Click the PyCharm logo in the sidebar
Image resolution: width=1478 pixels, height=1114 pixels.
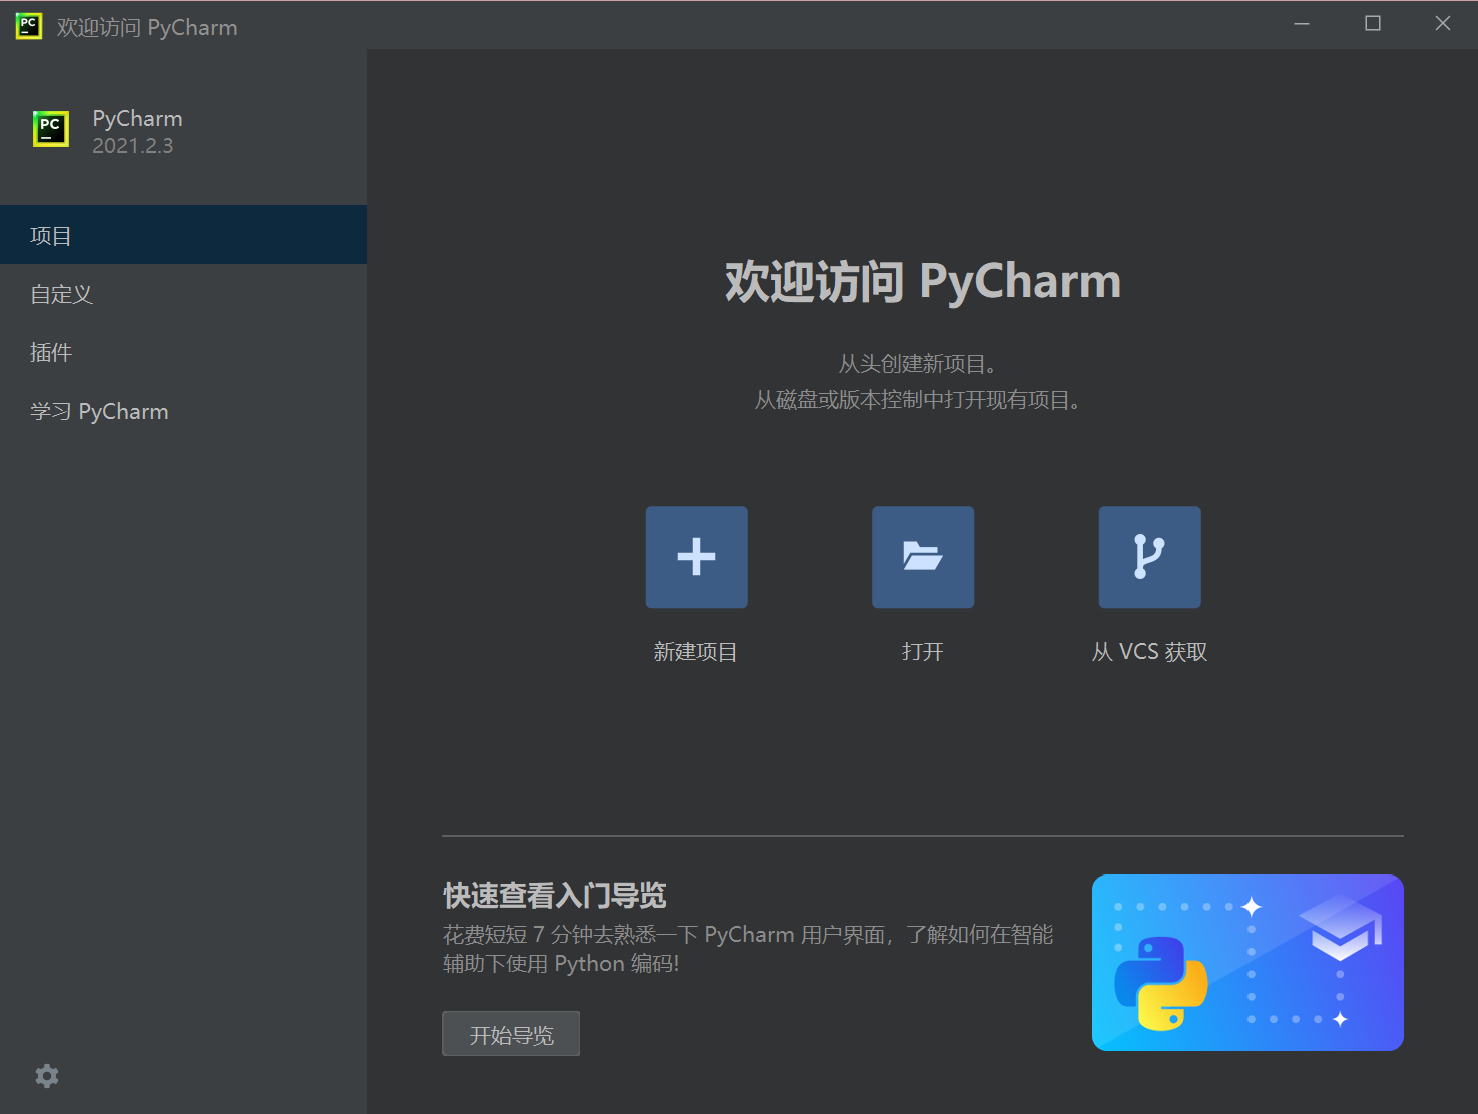pos(51,129)
